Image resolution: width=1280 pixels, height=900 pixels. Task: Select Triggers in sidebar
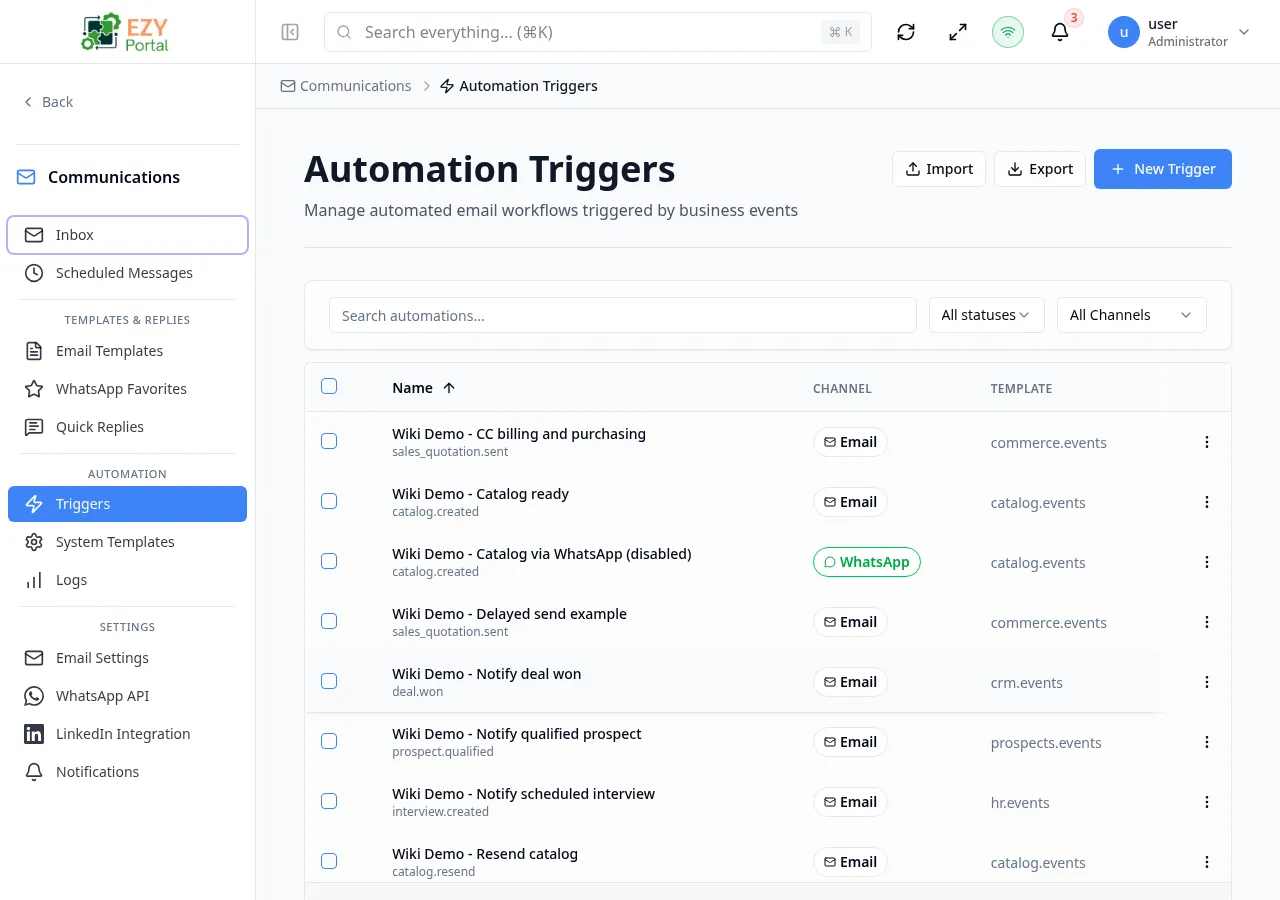(127, 504)
